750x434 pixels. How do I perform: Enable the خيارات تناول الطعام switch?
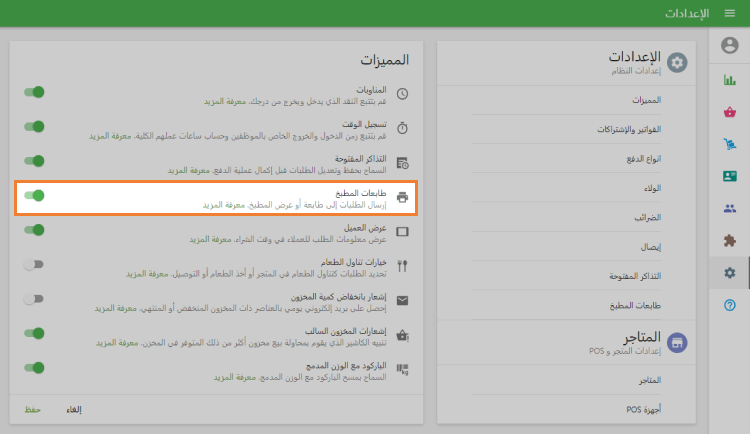pos(34,264)
